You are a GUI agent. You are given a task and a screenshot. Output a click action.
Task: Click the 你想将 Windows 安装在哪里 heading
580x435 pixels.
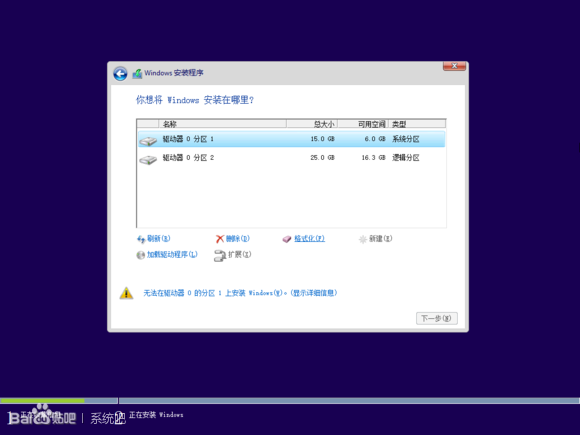point(195,100)
